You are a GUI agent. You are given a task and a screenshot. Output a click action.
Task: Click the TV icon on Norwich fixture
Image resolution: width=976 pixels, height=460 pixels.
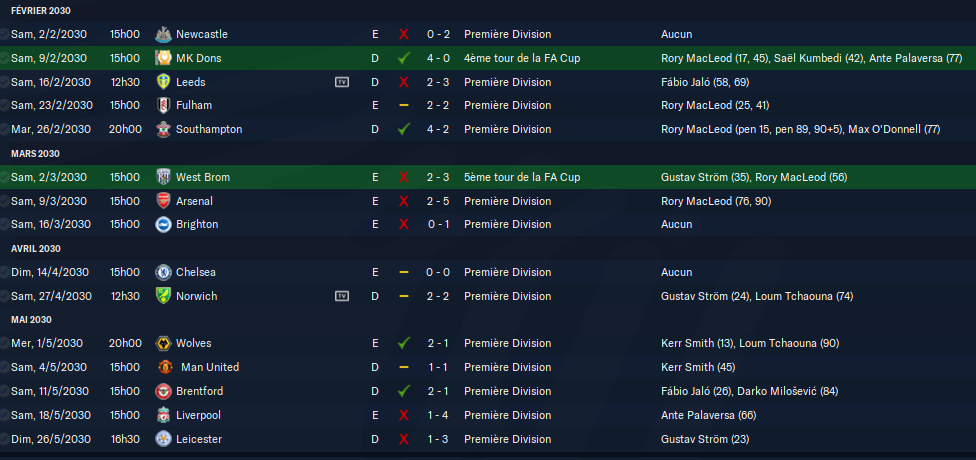click(x=342, y=296)
